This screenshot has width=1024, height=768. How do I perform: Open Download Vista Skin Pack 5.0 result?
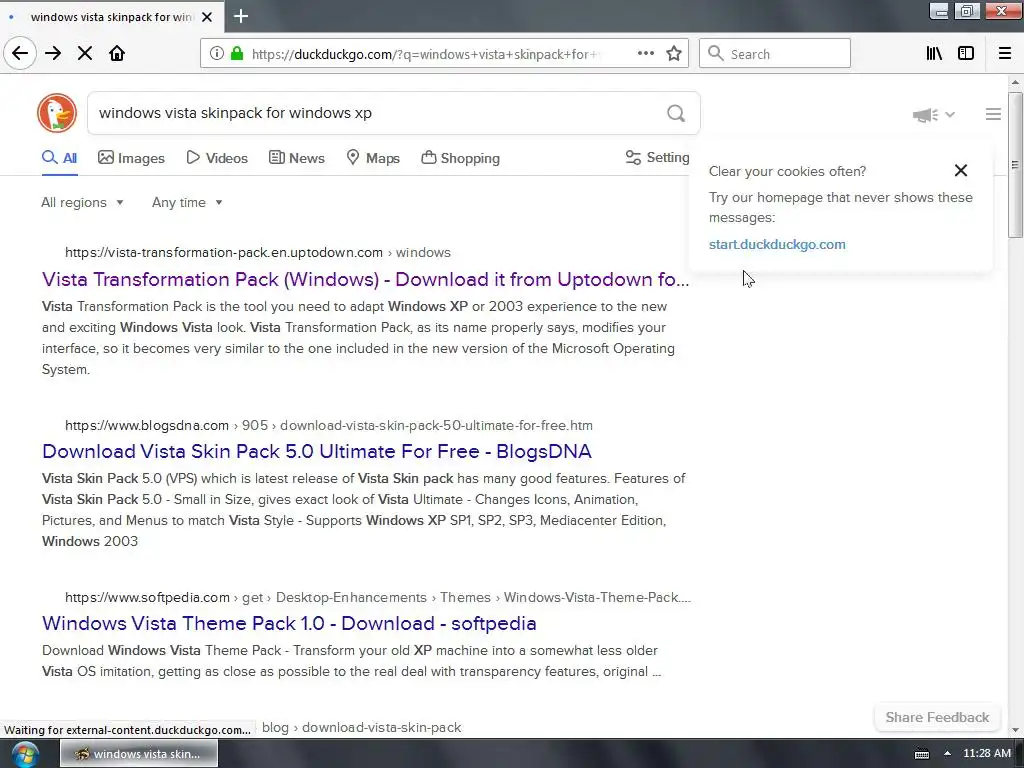tap(317, 451)
